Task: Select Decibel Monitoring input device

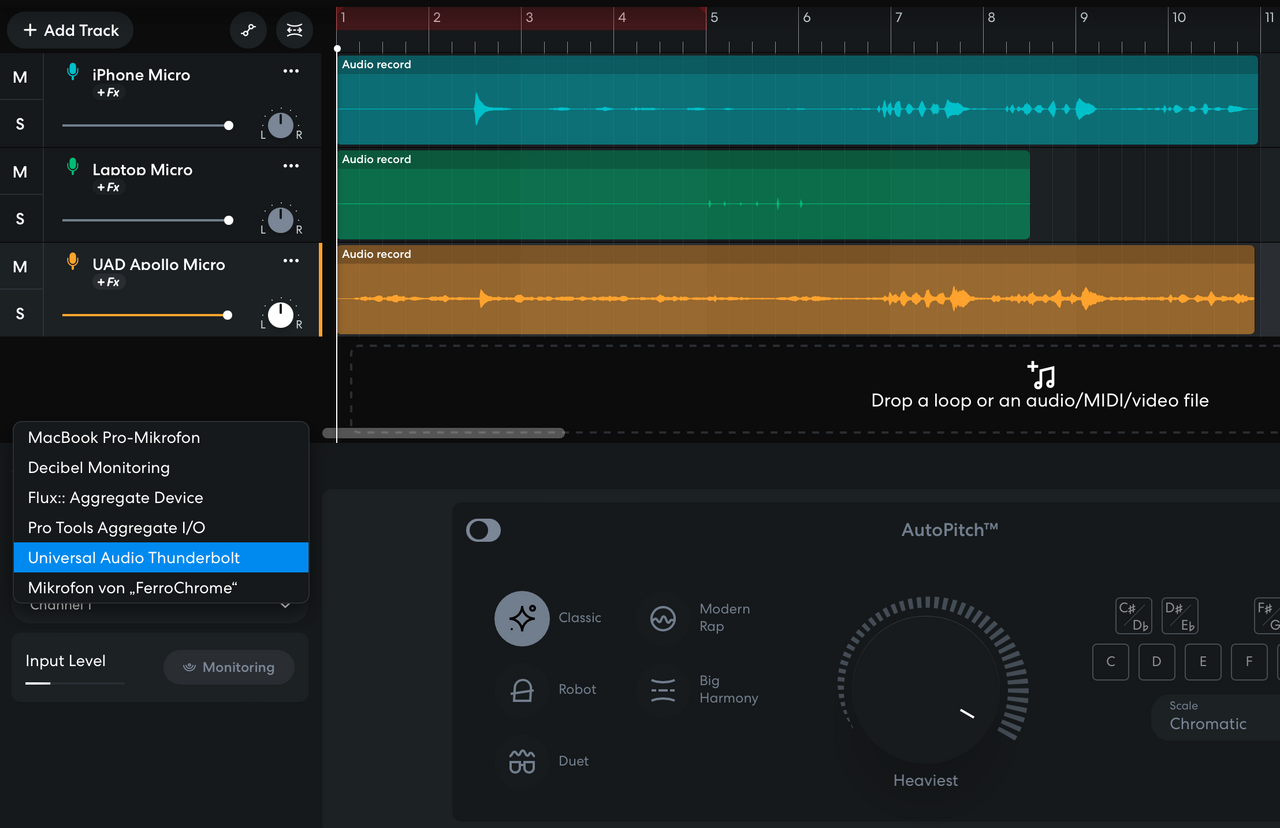Action: [161, 468]
